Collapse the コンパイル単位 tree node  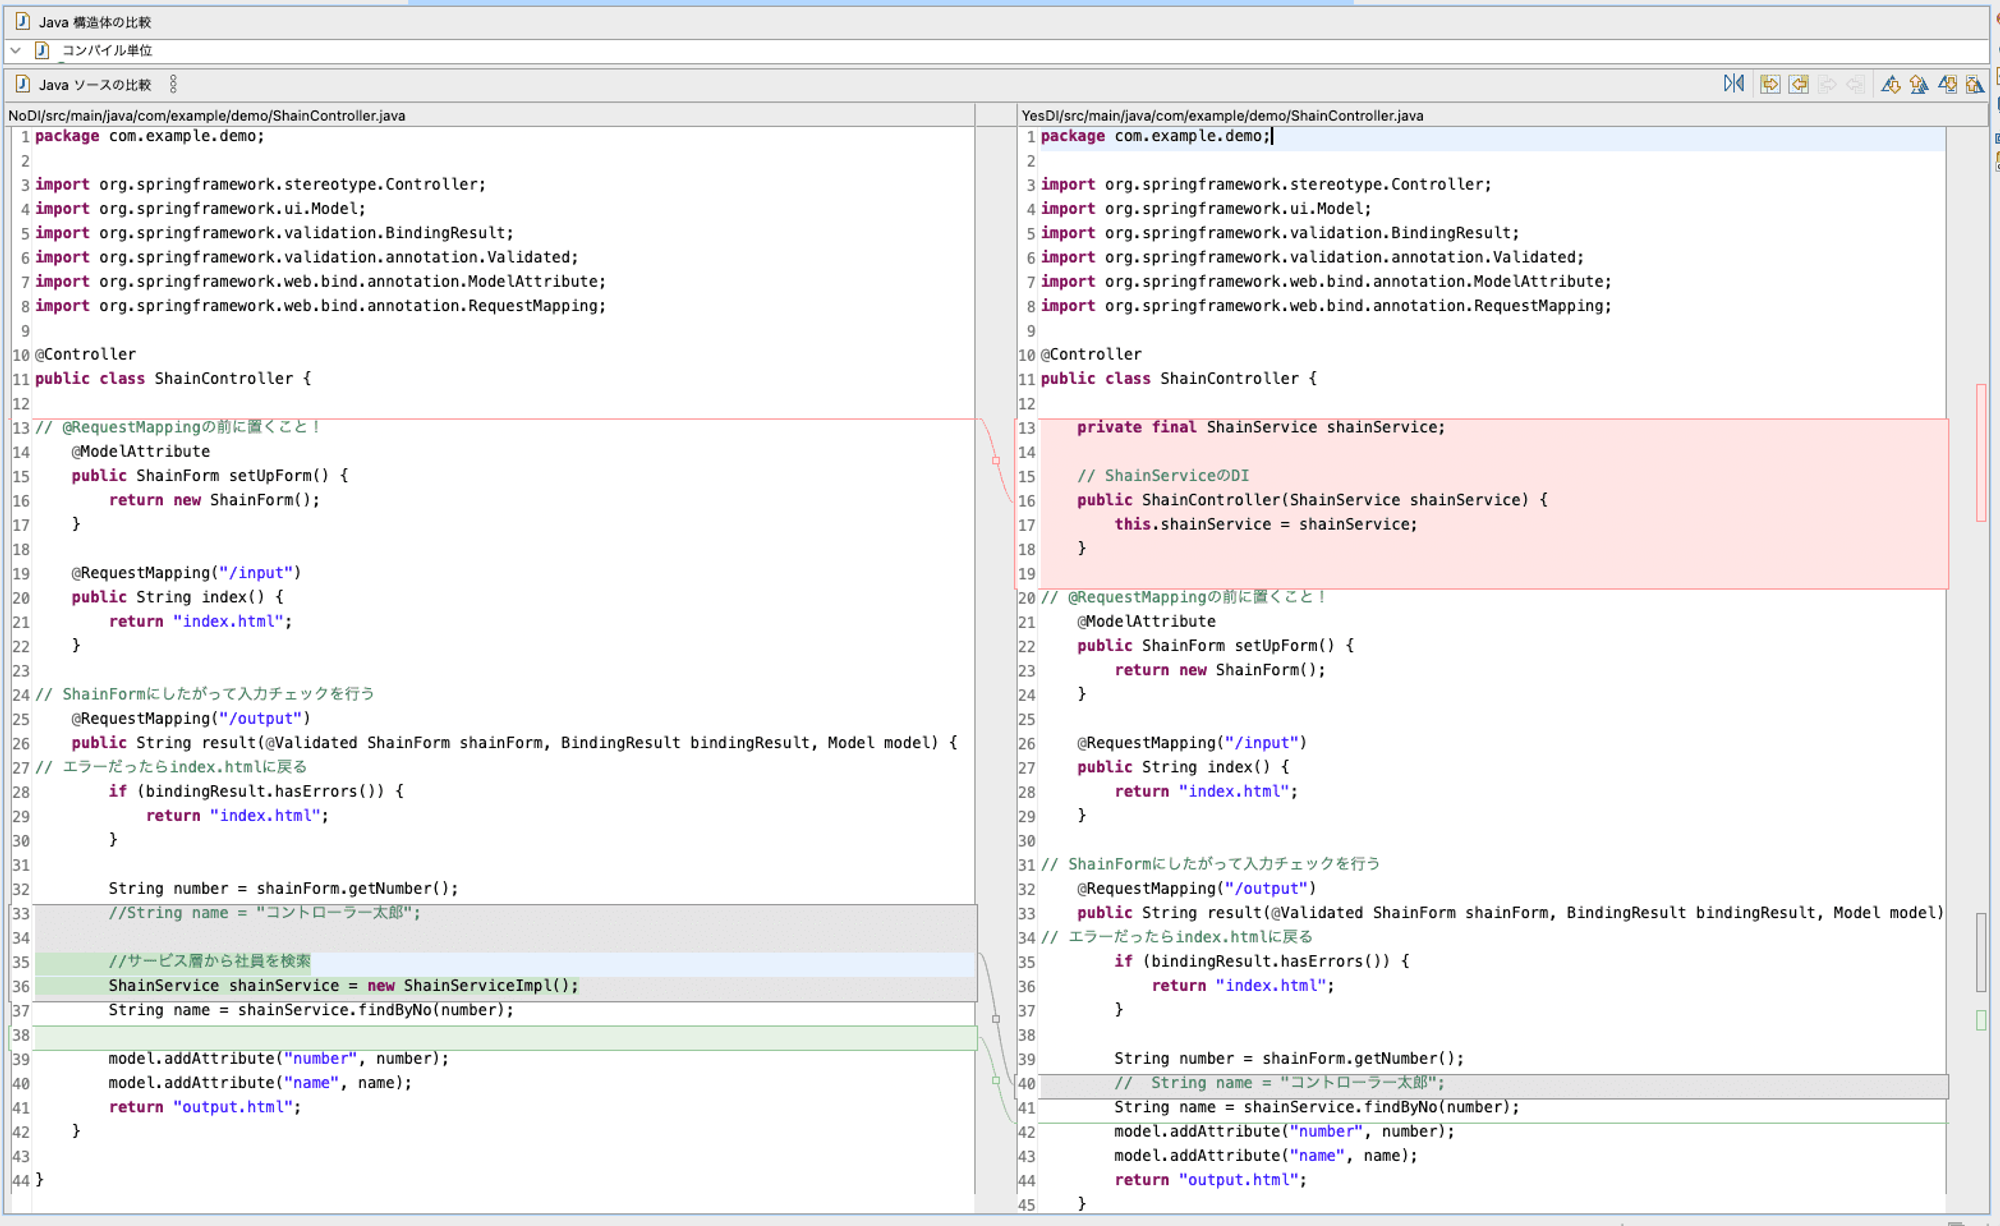pos(15,50)
